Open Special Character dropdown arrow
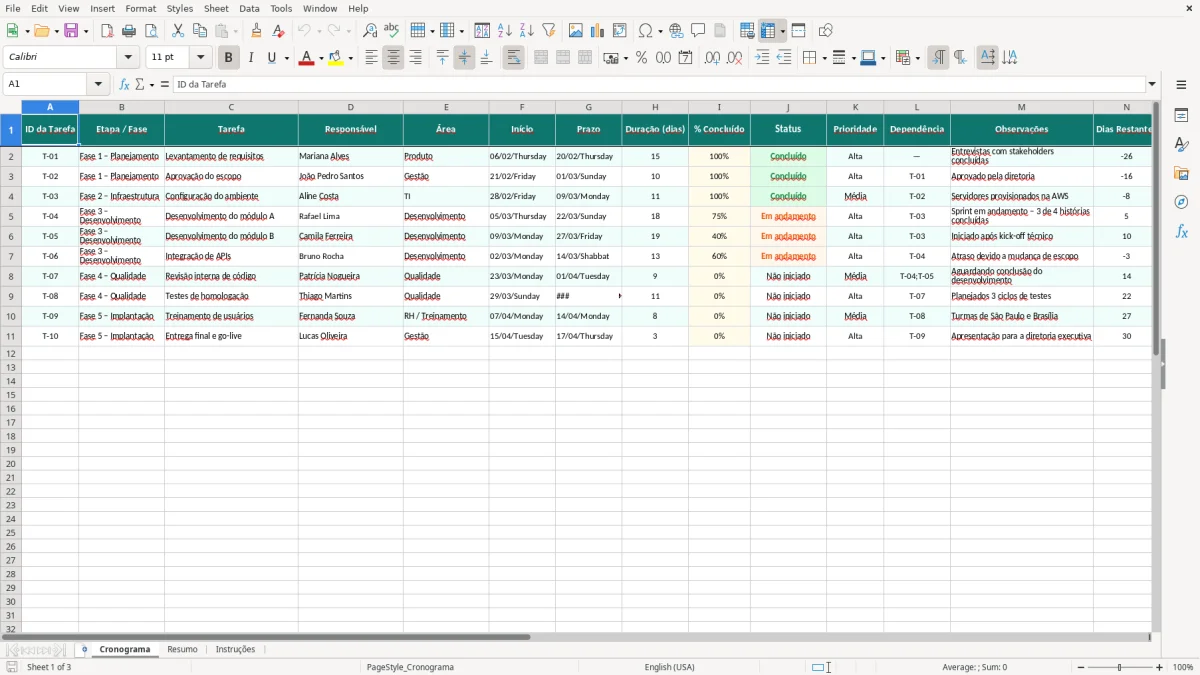This screenshot has width=1200, height=675. tap(660, 31)
